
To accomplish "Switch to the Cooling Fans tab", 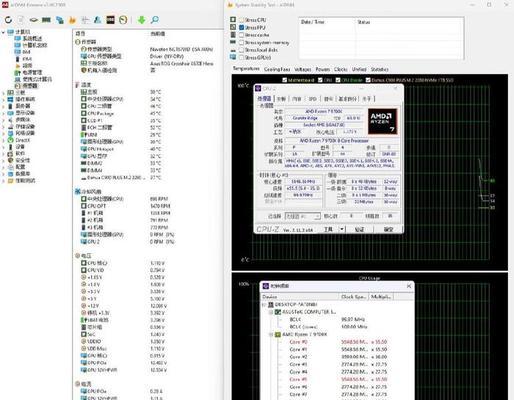I will tap(277, 69).
